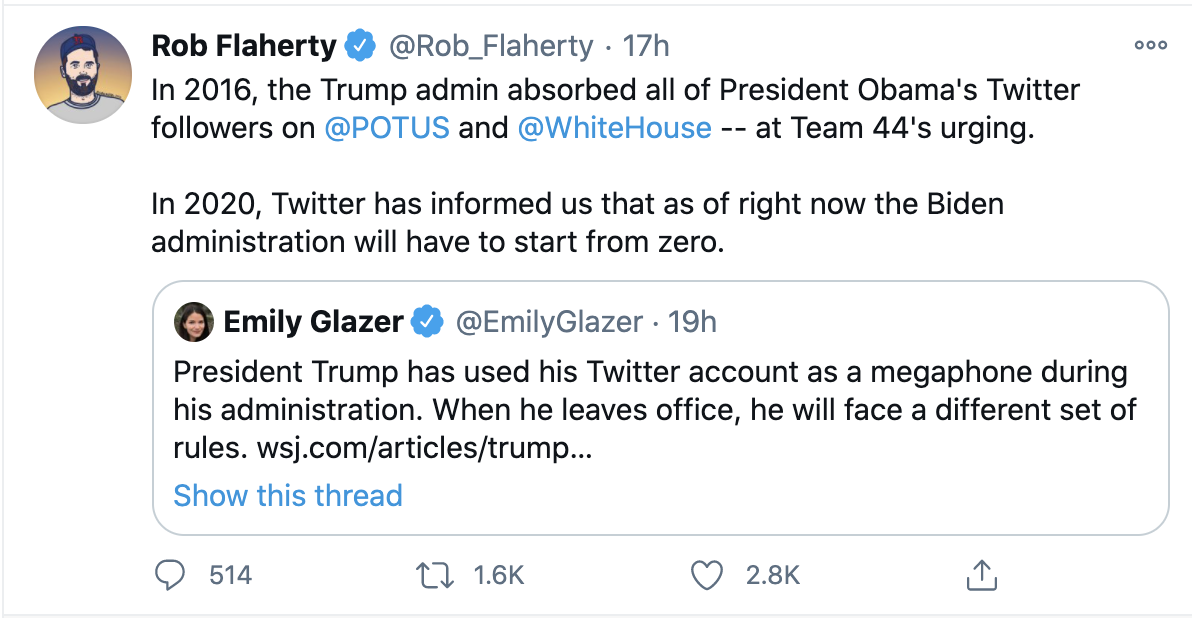Open Emily Glazer's small avatar
This screenshot has height=618, width=1192.
tap(193, 322)
